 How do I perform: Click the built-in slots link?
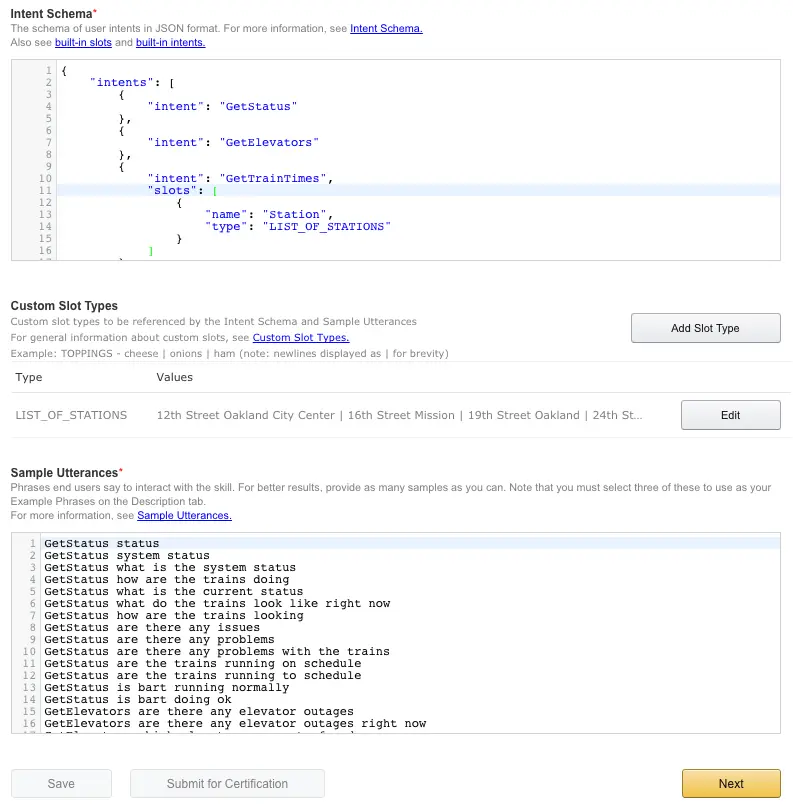(83, 42)
